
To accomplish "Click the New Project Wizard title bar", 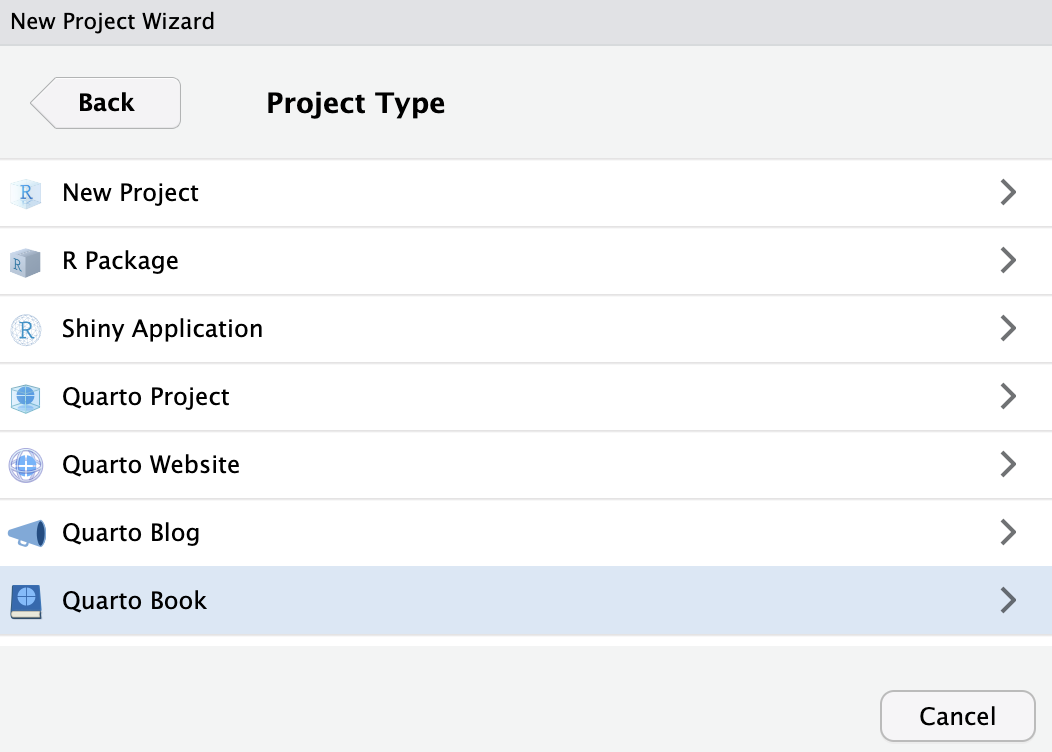I will click(526, 21).
